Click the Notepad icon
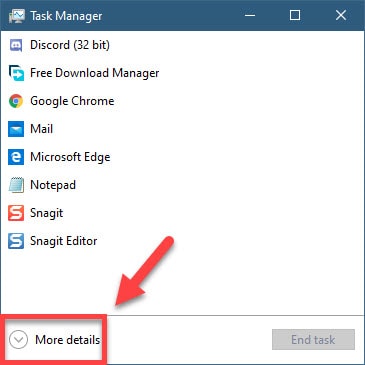365x365 pixels. [x=16, y=185]
